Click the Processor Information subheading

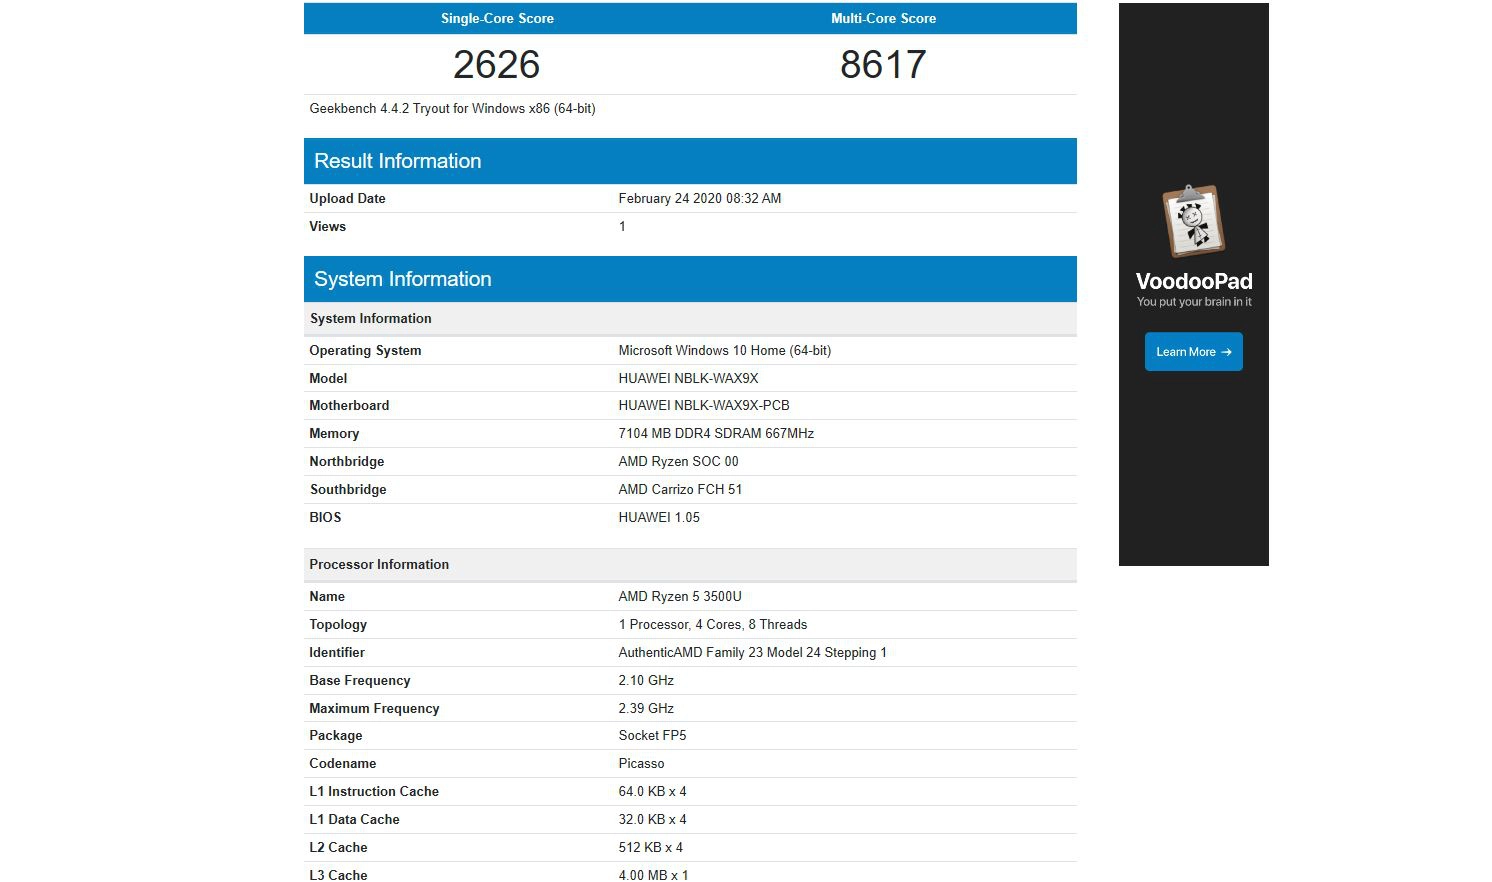[379, 564]
